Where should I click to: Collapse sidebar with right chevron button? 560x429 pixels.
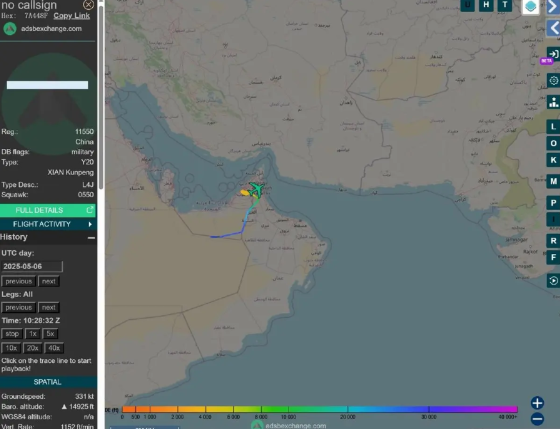pos(553,7)
